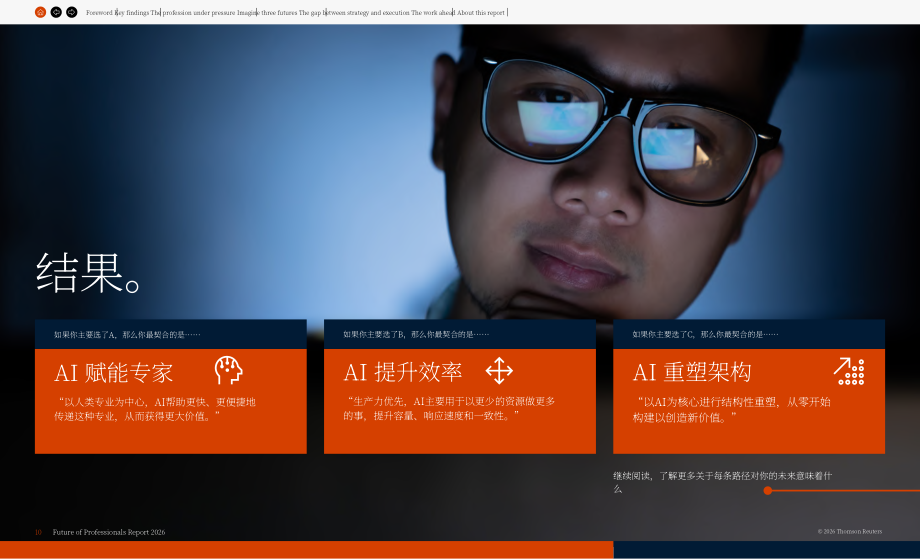Image resolution: width=920 pixels, height=559 pixels.
Task: Select the AI 赋能专家 card title
Action: point(114,373)
